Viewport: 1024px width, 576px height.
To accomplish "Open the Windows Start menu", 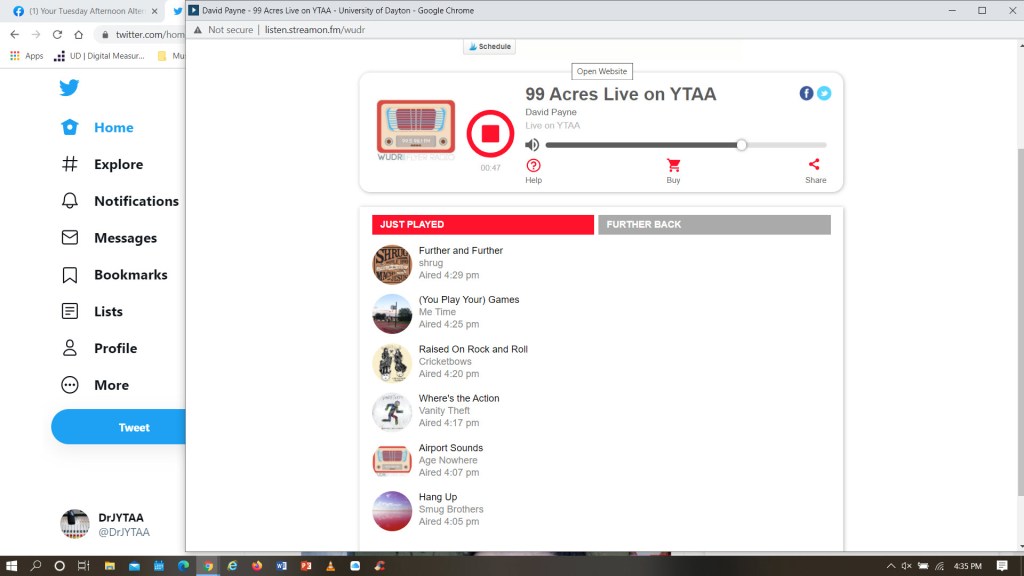I will click(x=11, y=566).
